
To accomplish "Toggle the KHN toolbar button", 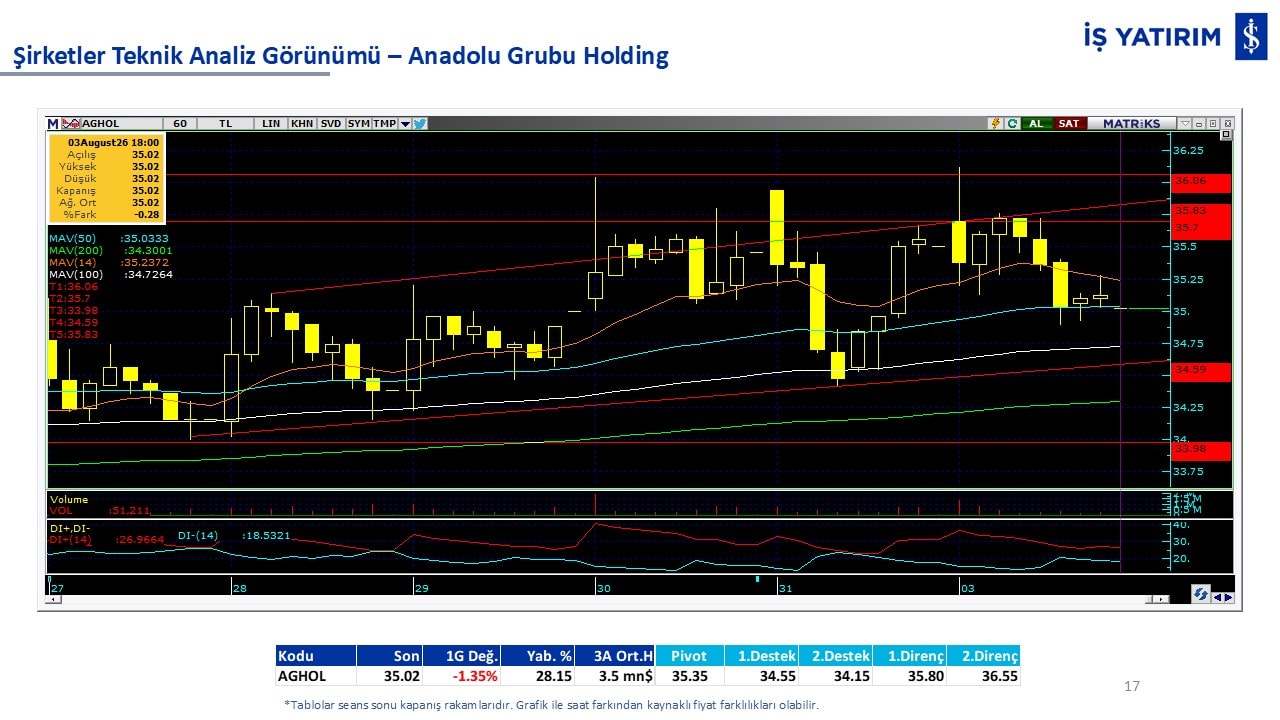I will (x=302, y=124).
